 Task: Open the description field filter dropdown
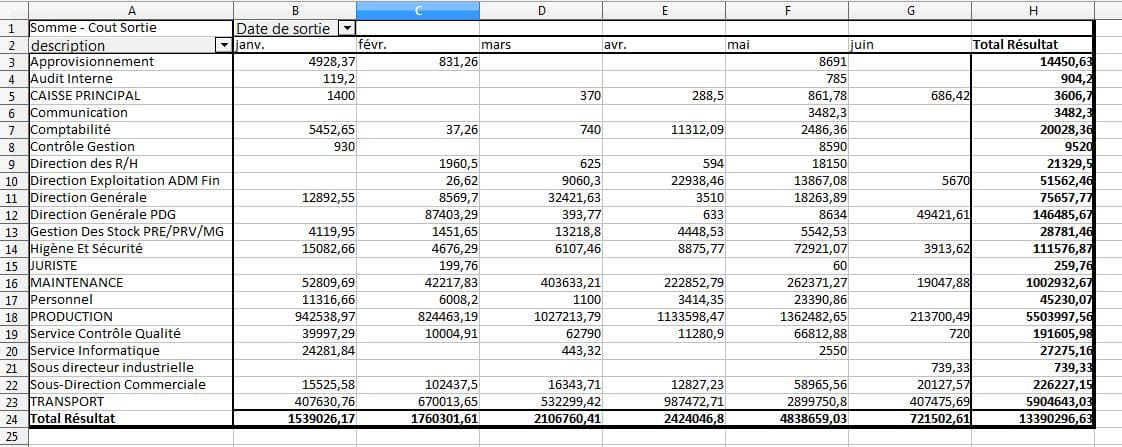(223, 45)
